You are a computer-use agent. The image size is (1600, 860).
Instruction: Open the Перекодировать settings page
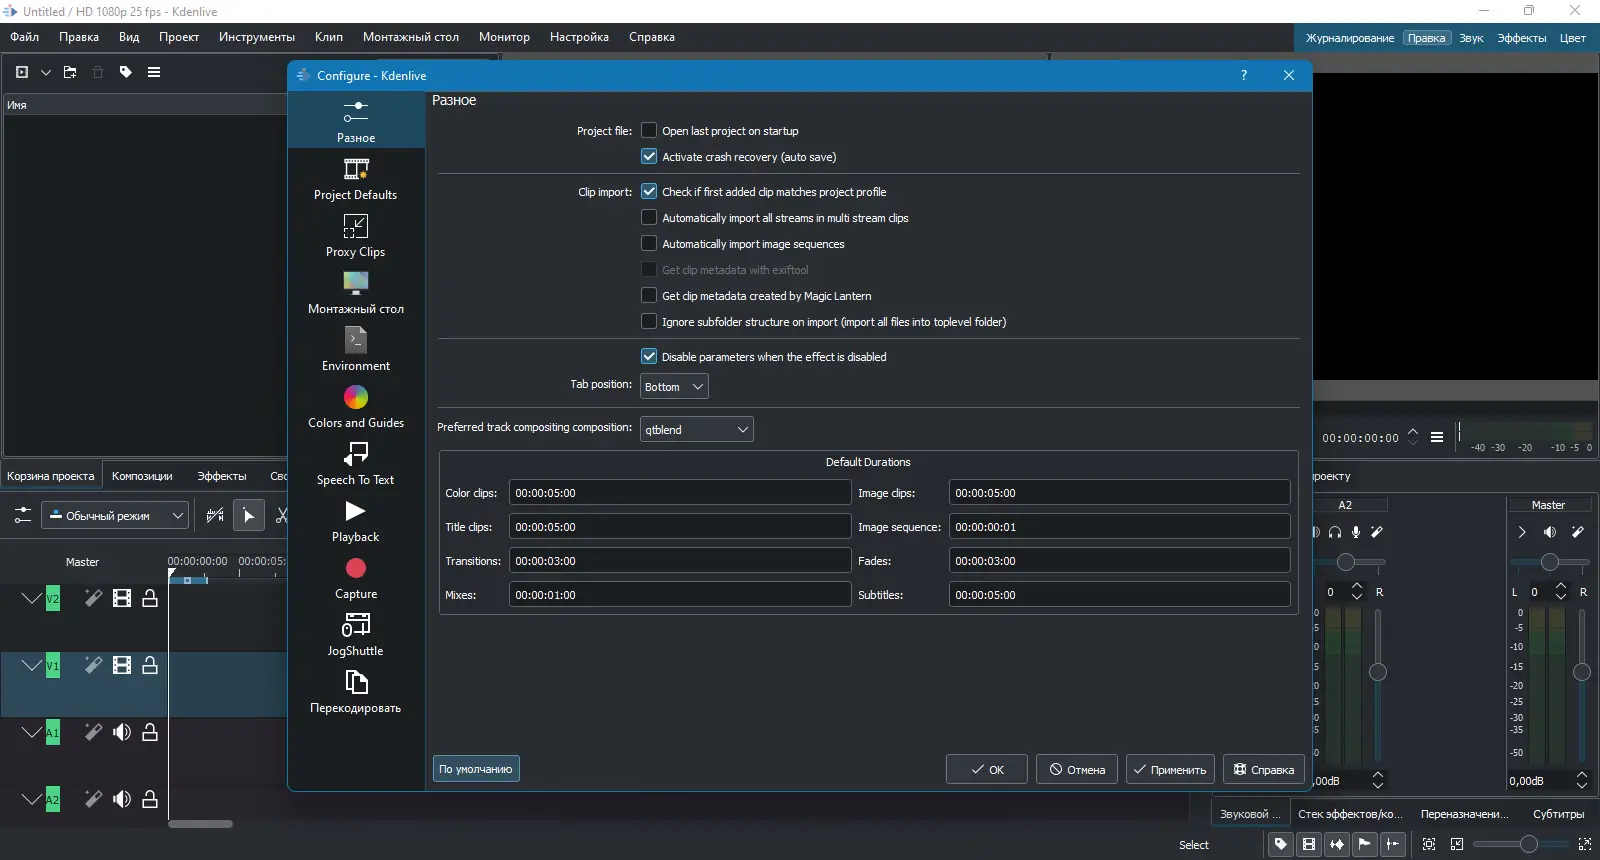[x=356, y=692]
